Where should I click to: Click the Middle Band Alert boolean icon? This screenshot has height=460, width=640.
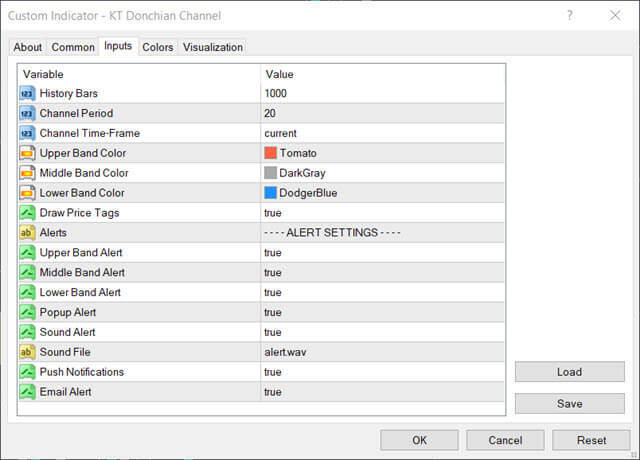point(27,273)
